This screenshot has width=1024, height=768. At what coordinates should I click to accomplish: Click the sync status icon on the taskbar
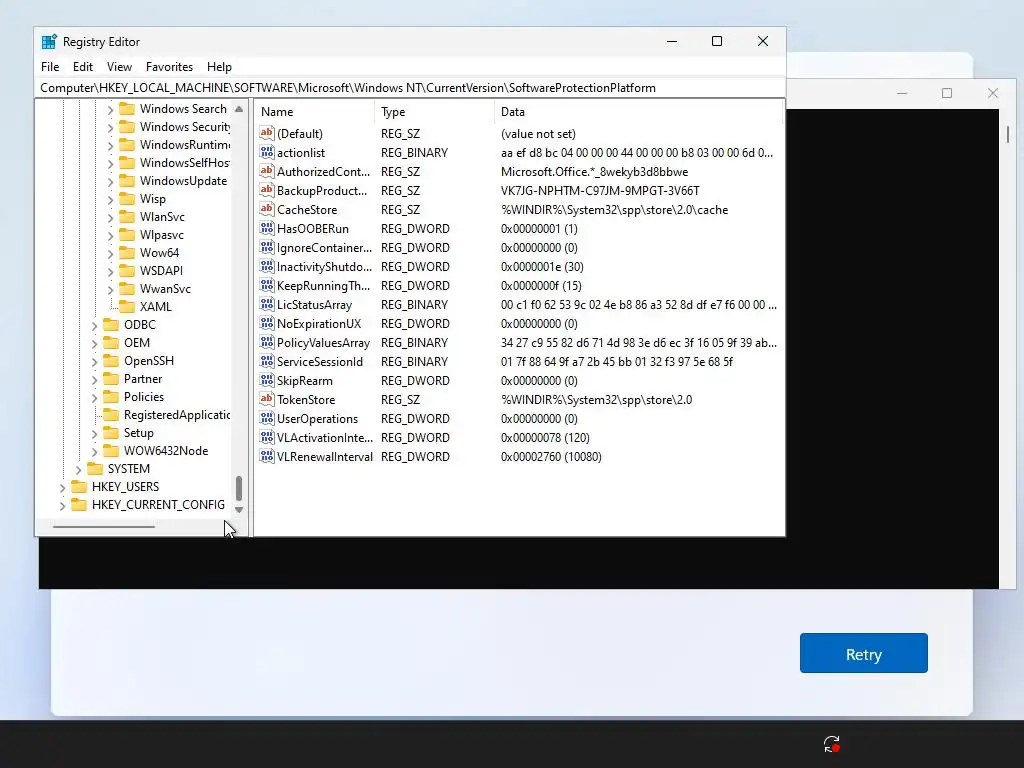(x=831, y=743)
